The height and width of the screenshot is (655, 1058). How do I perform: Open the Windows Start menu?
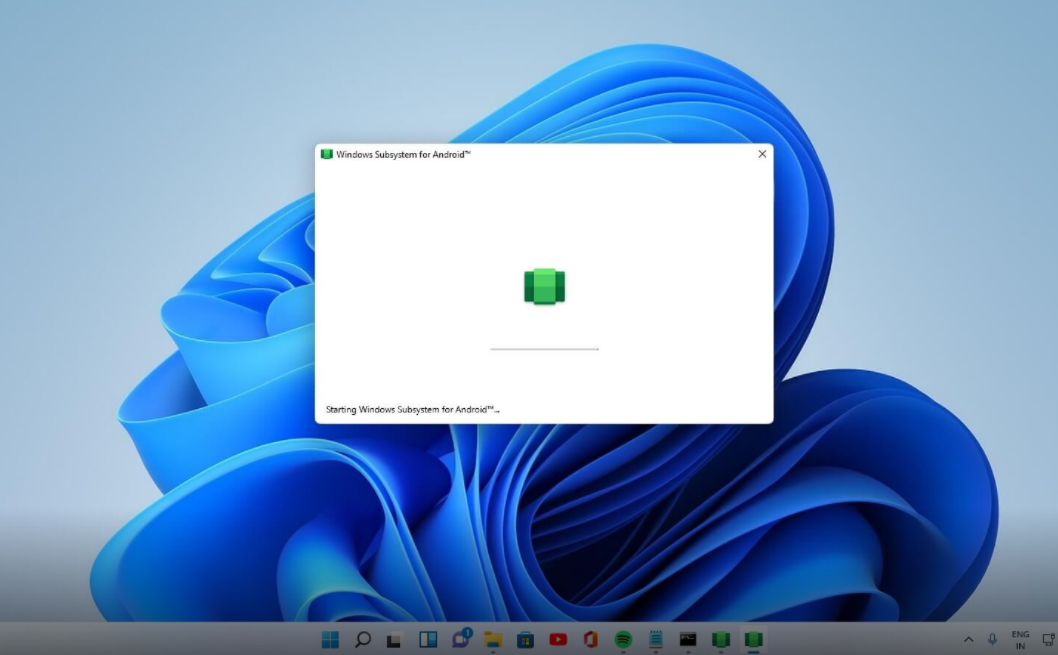[330, 639]
